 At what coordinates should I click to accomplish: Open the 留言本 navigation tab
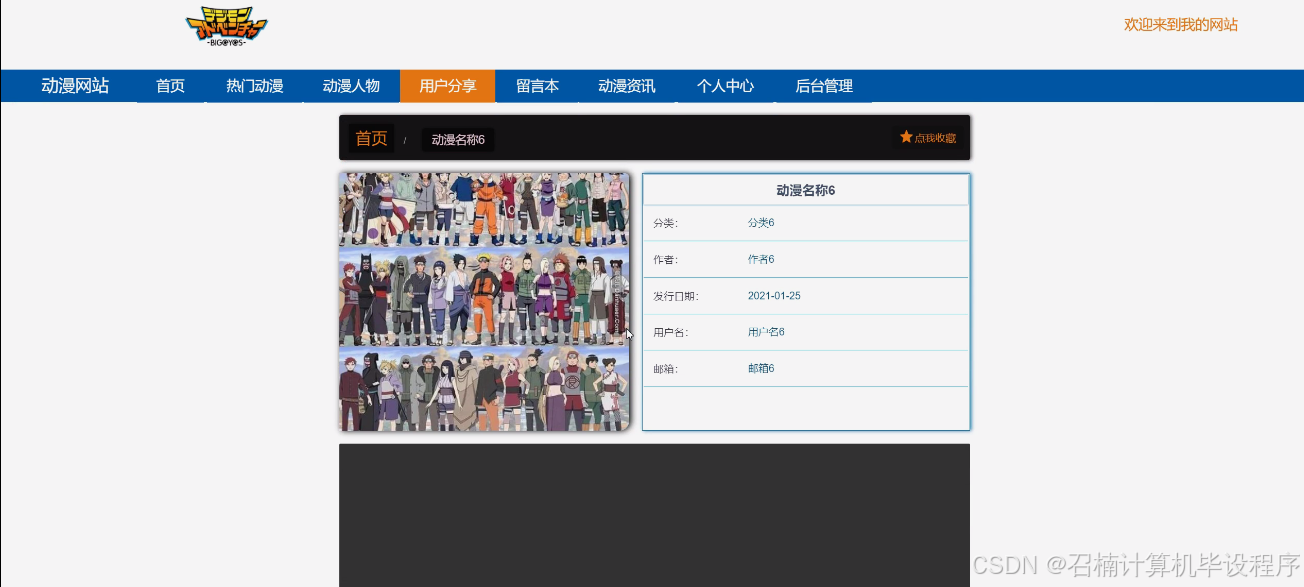pos(537,86)
